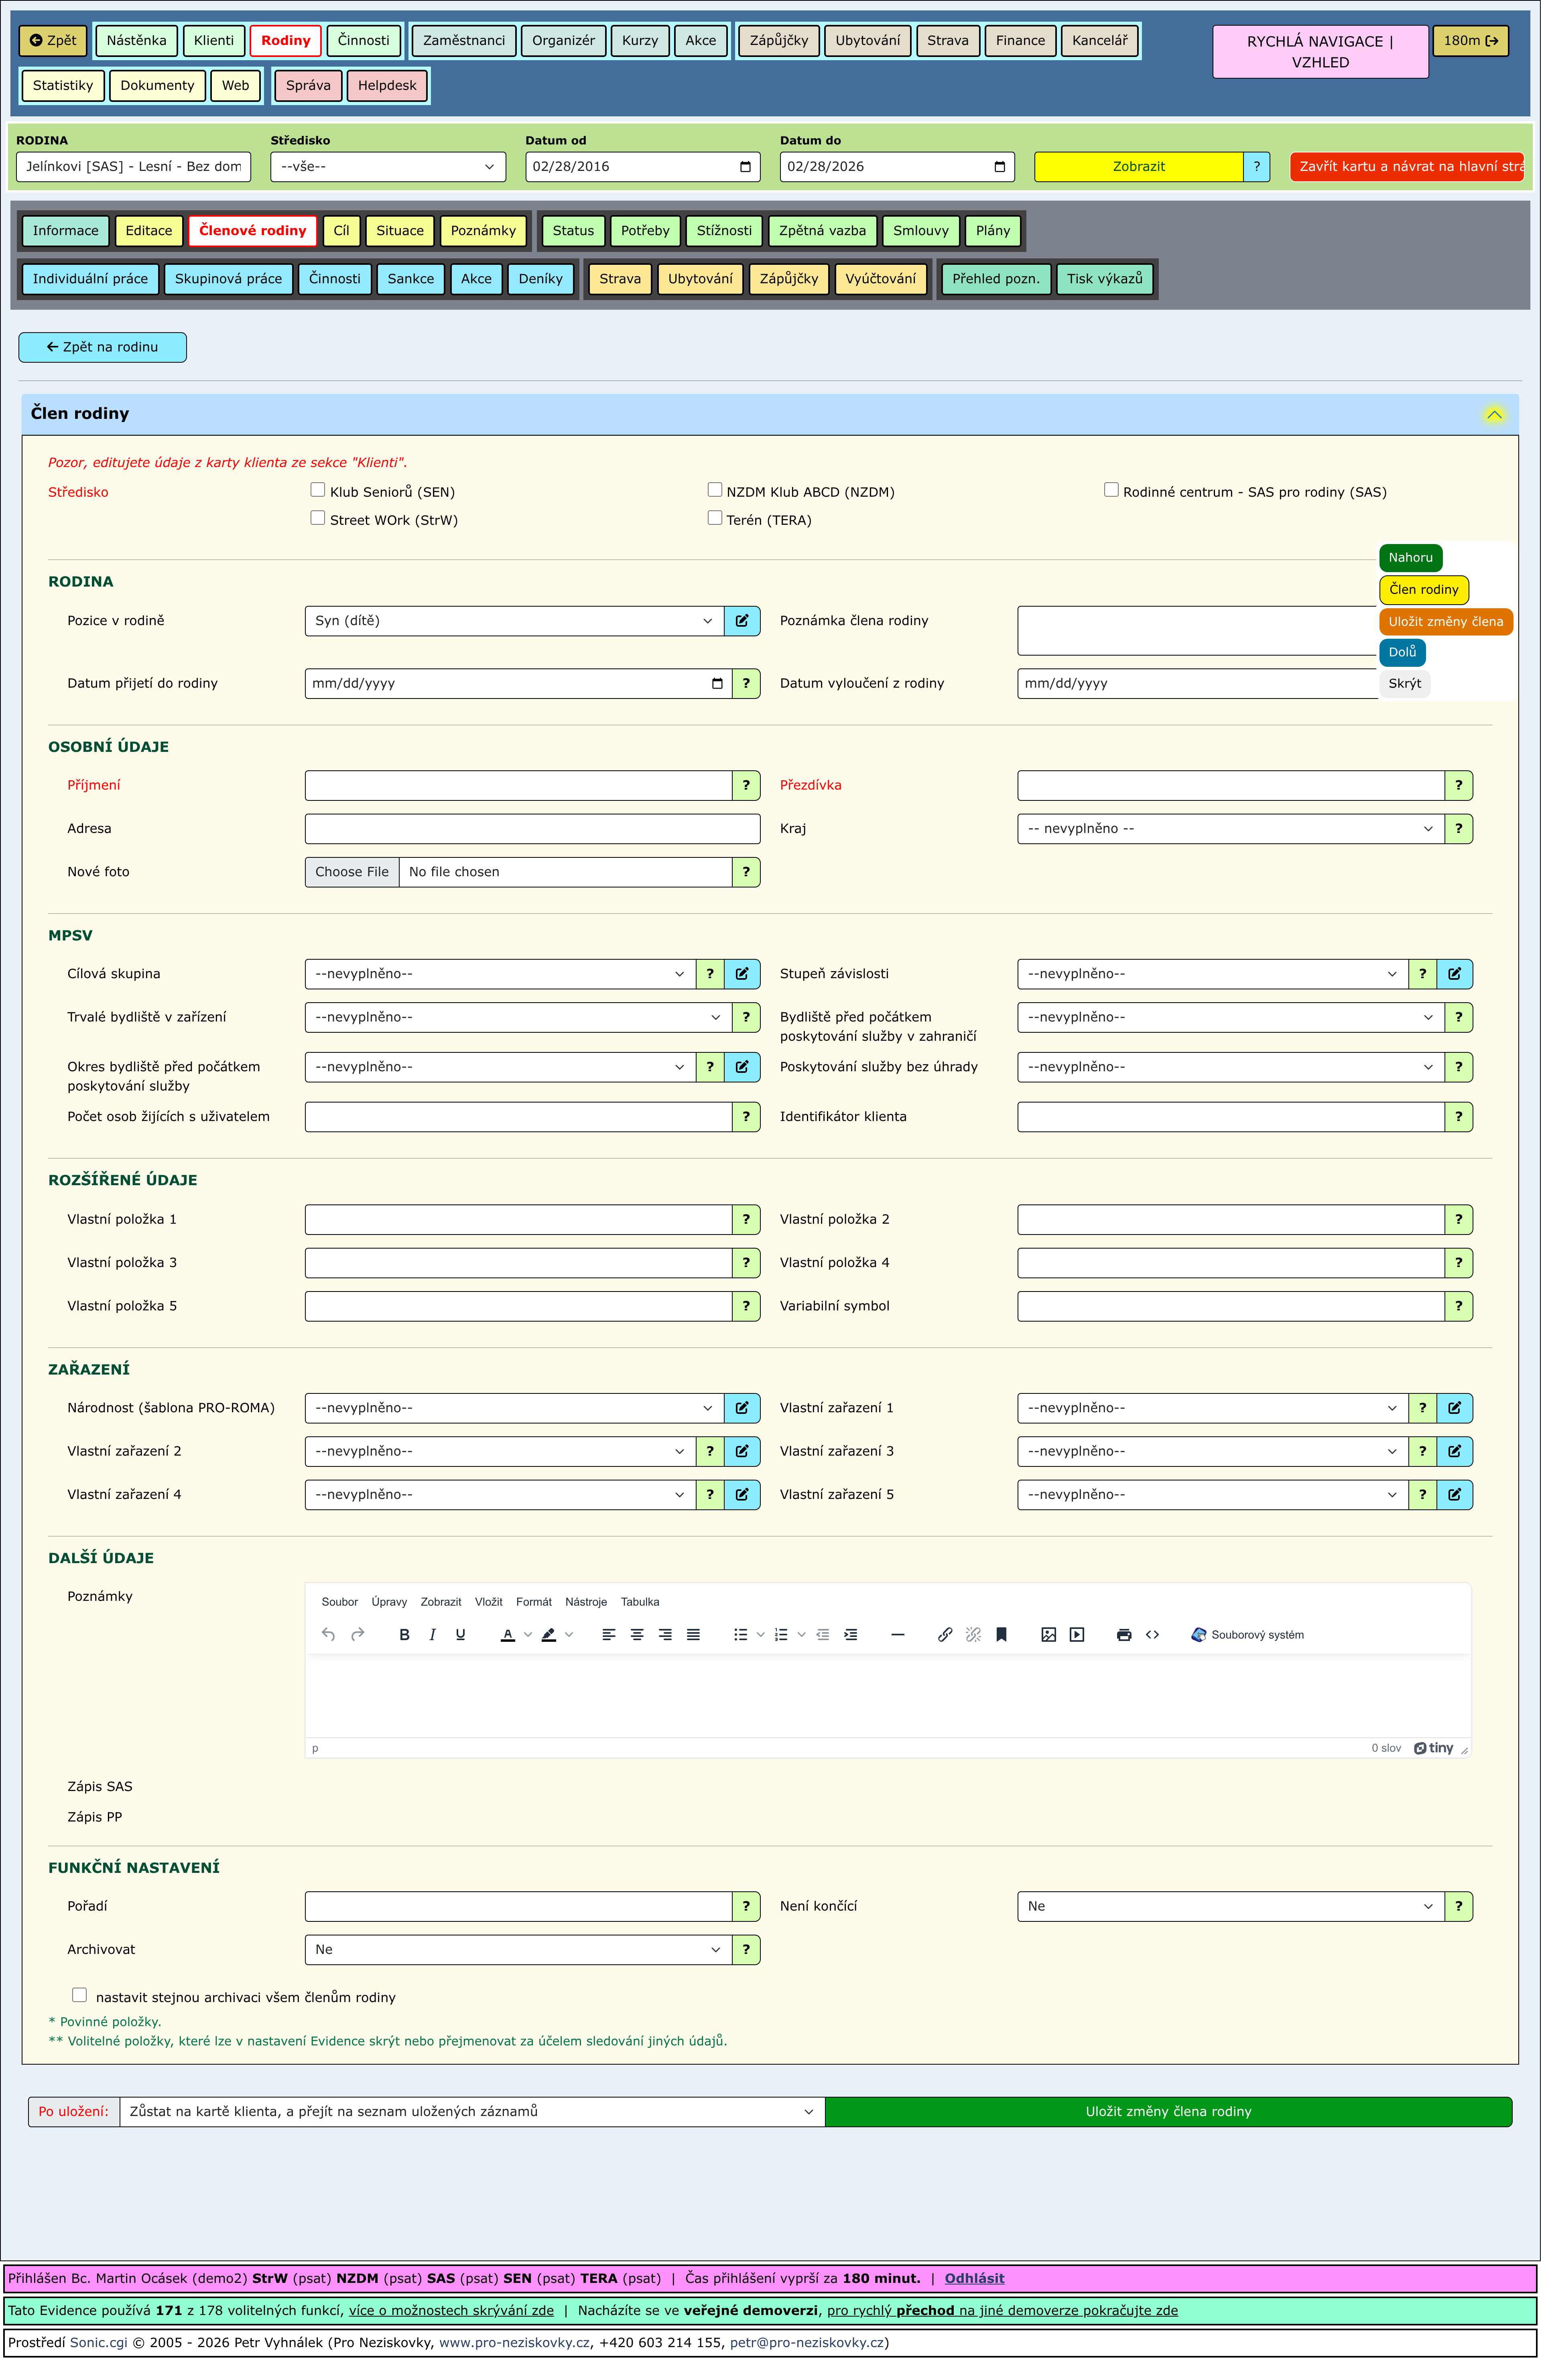Click Zpět na rodinu button
This screenshot has height=2380, width=1544.
click(x=103, y=348)
